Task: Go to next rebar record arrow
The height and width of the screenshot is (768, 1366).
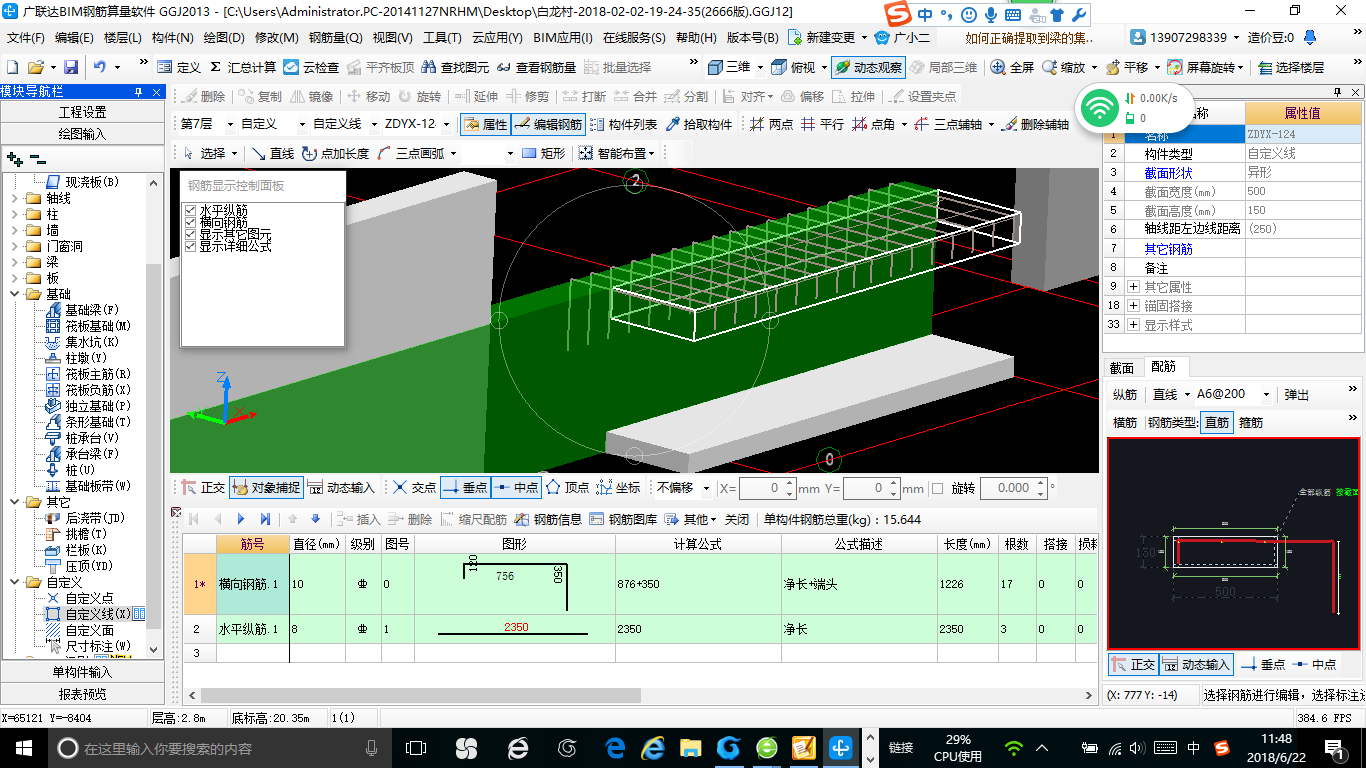Action: [x=241, y=519]
